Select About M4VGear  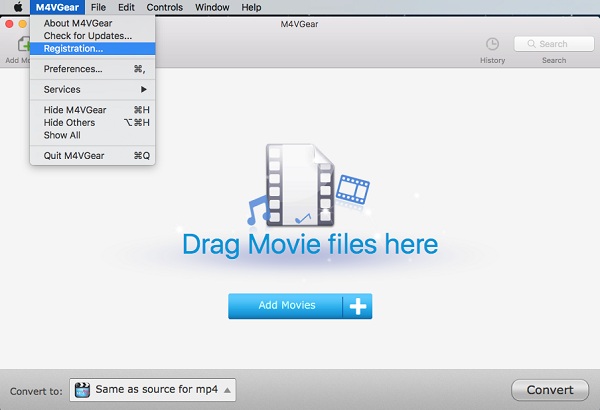[93, 23]
